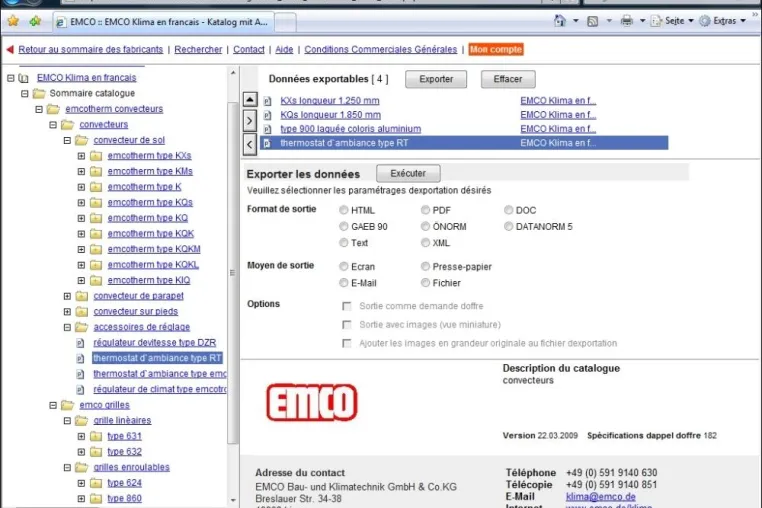762x508 pixels.
Task: Click the tree panel vertical scrollbar
Action: [x=233, y=272]
